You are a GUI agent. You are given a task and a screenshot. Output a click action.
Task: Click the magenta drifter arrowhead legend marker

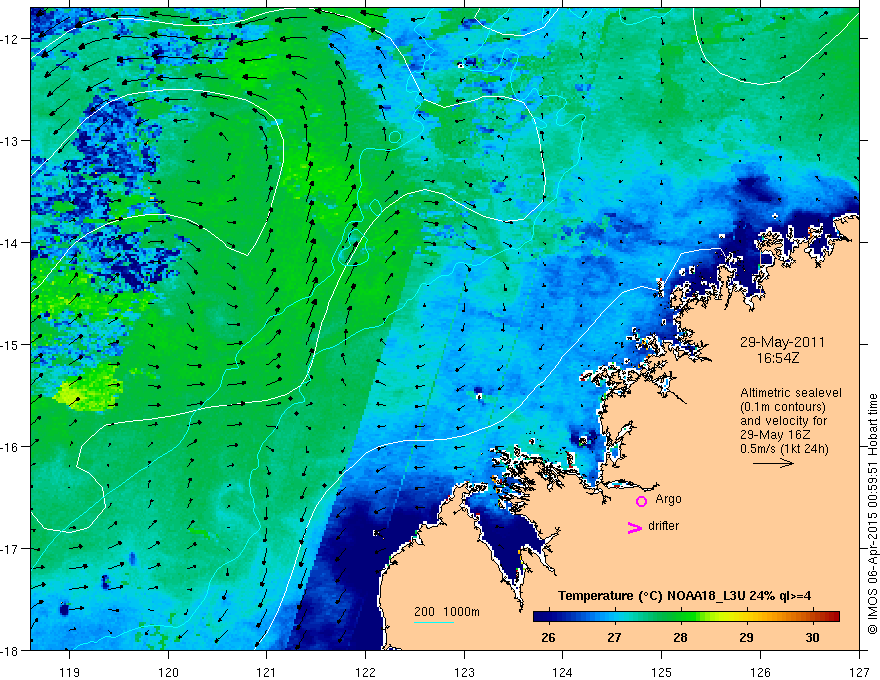[x=635, y=527]
